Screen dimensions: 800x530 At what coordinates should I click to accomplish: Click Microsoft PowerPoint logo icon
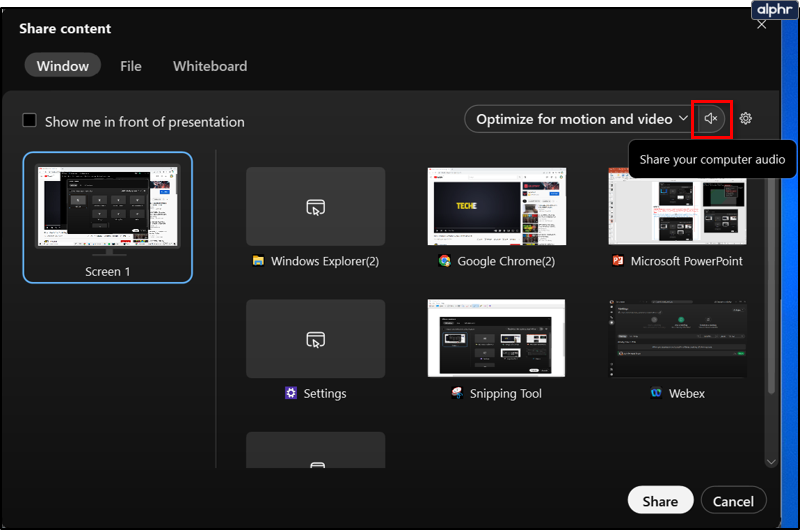618,261
